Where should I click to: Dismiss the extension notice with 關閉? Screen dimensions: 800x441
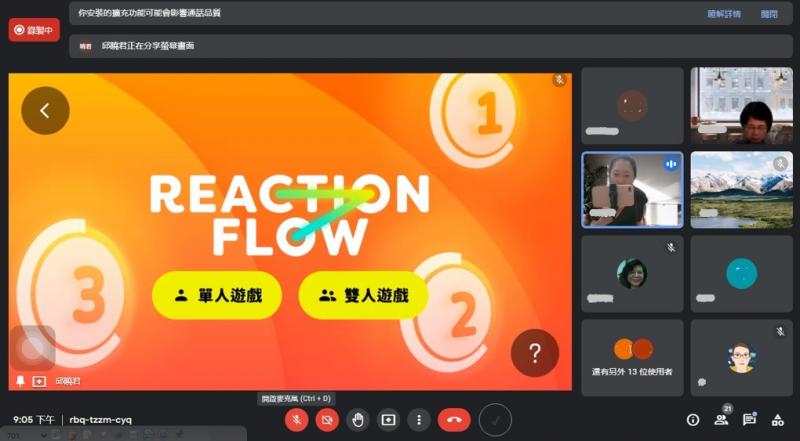coord(769,14)
